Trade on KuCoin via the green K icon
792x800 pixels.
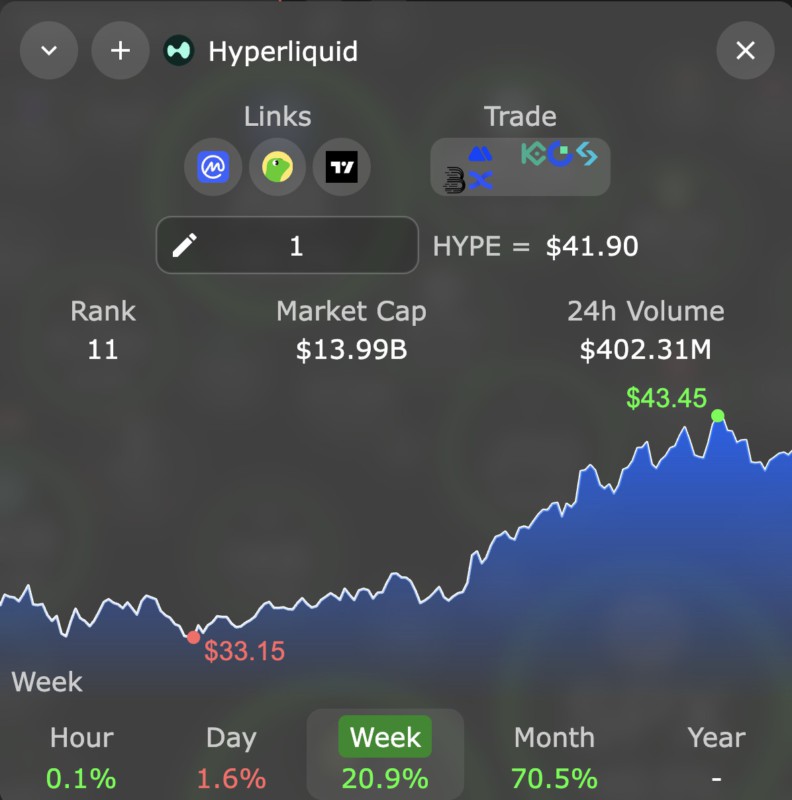click(533, 154)
